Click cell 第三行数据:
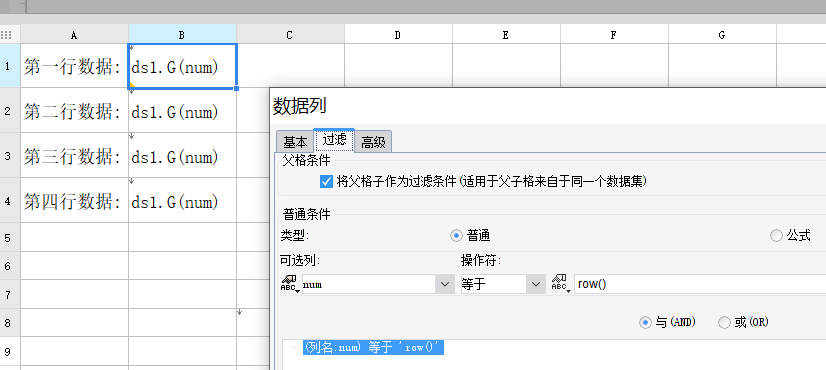 tap(74, 156)
